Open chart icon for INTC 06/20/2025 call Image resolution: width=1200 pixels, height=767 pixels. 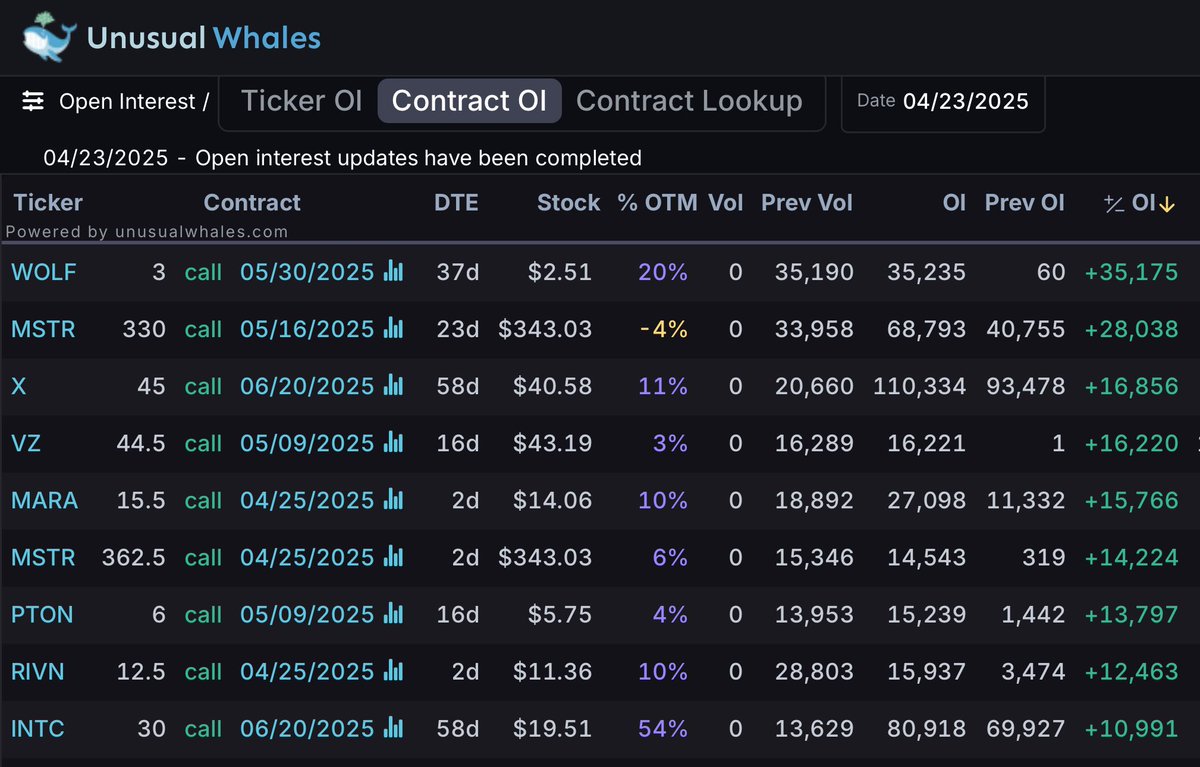click(394, 728)
